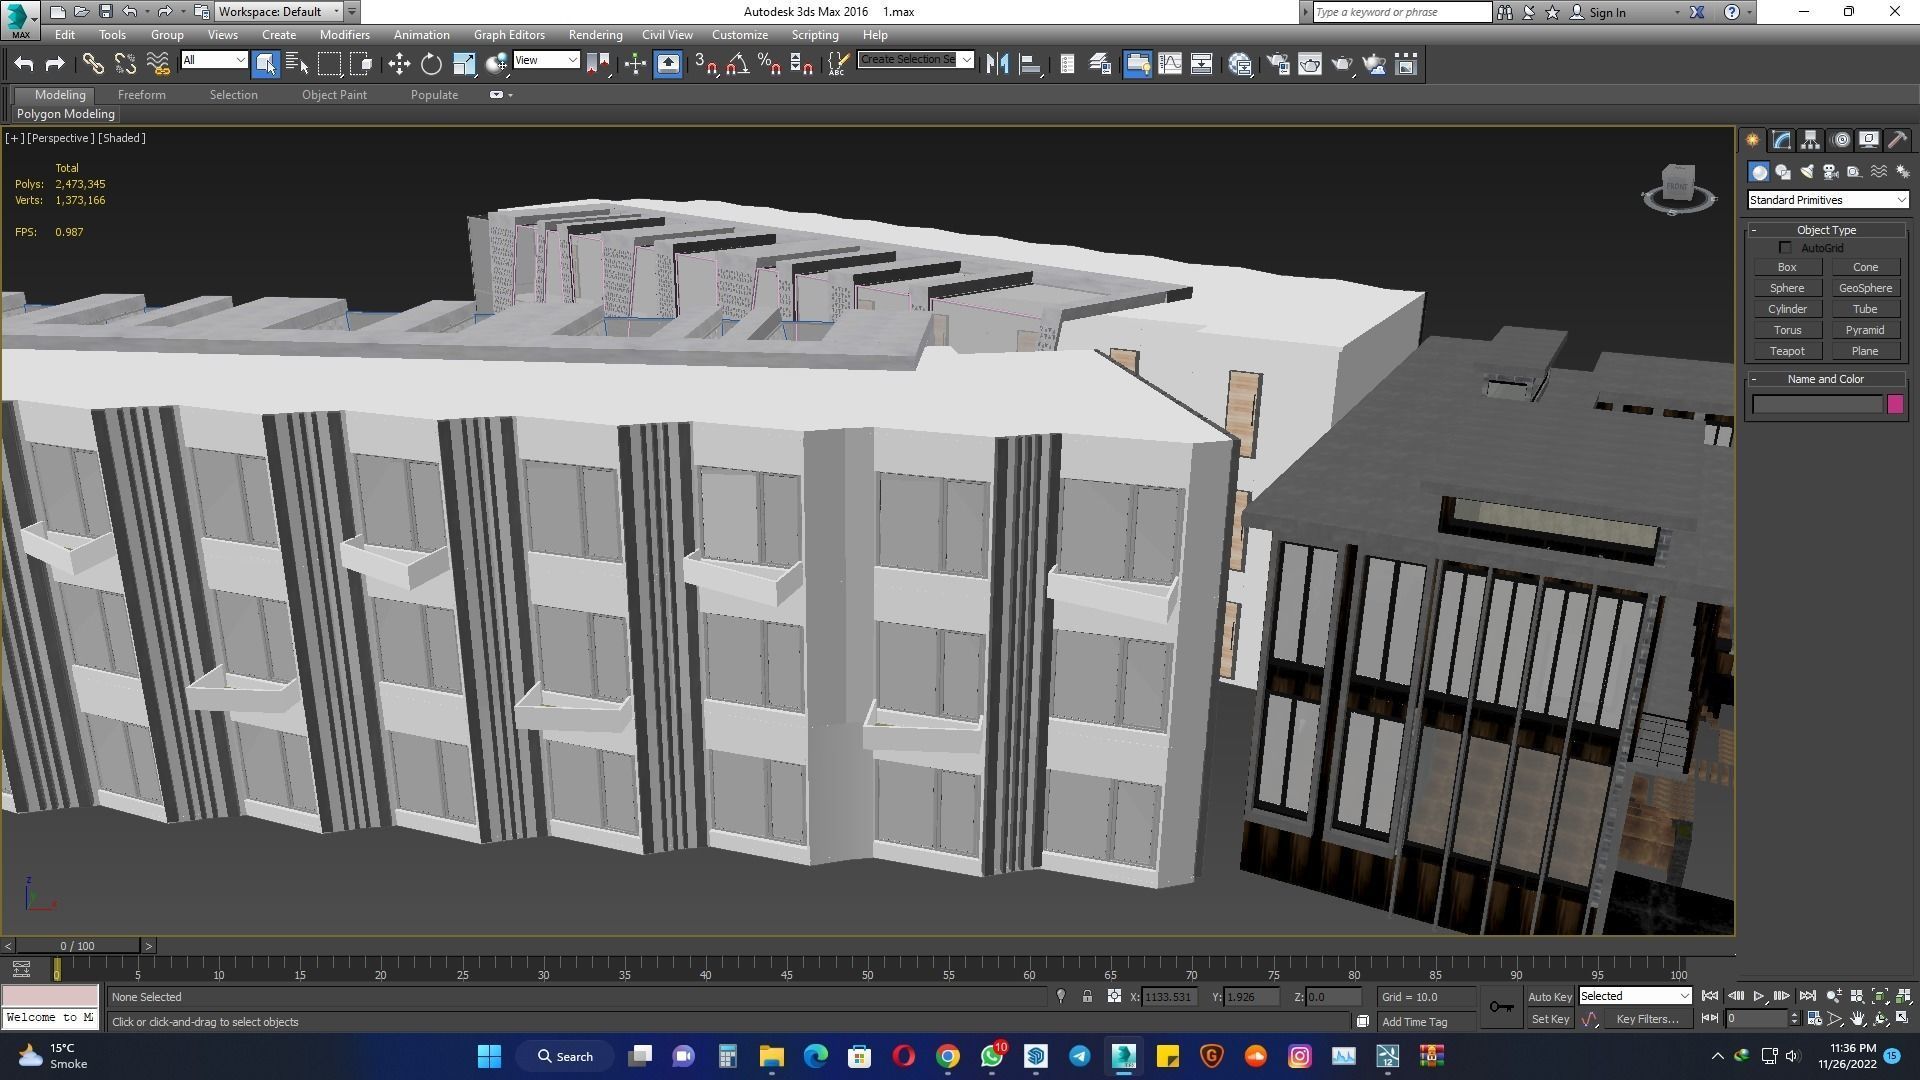Toggle the selection lock padlock
This screenshot has width=1920, height=1080.
[x=1087, y=996]
